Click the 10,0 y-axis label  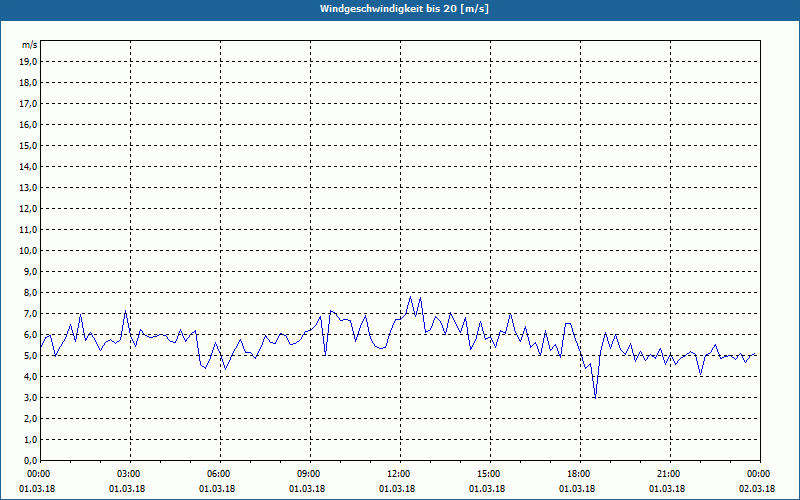coord(28,251)
